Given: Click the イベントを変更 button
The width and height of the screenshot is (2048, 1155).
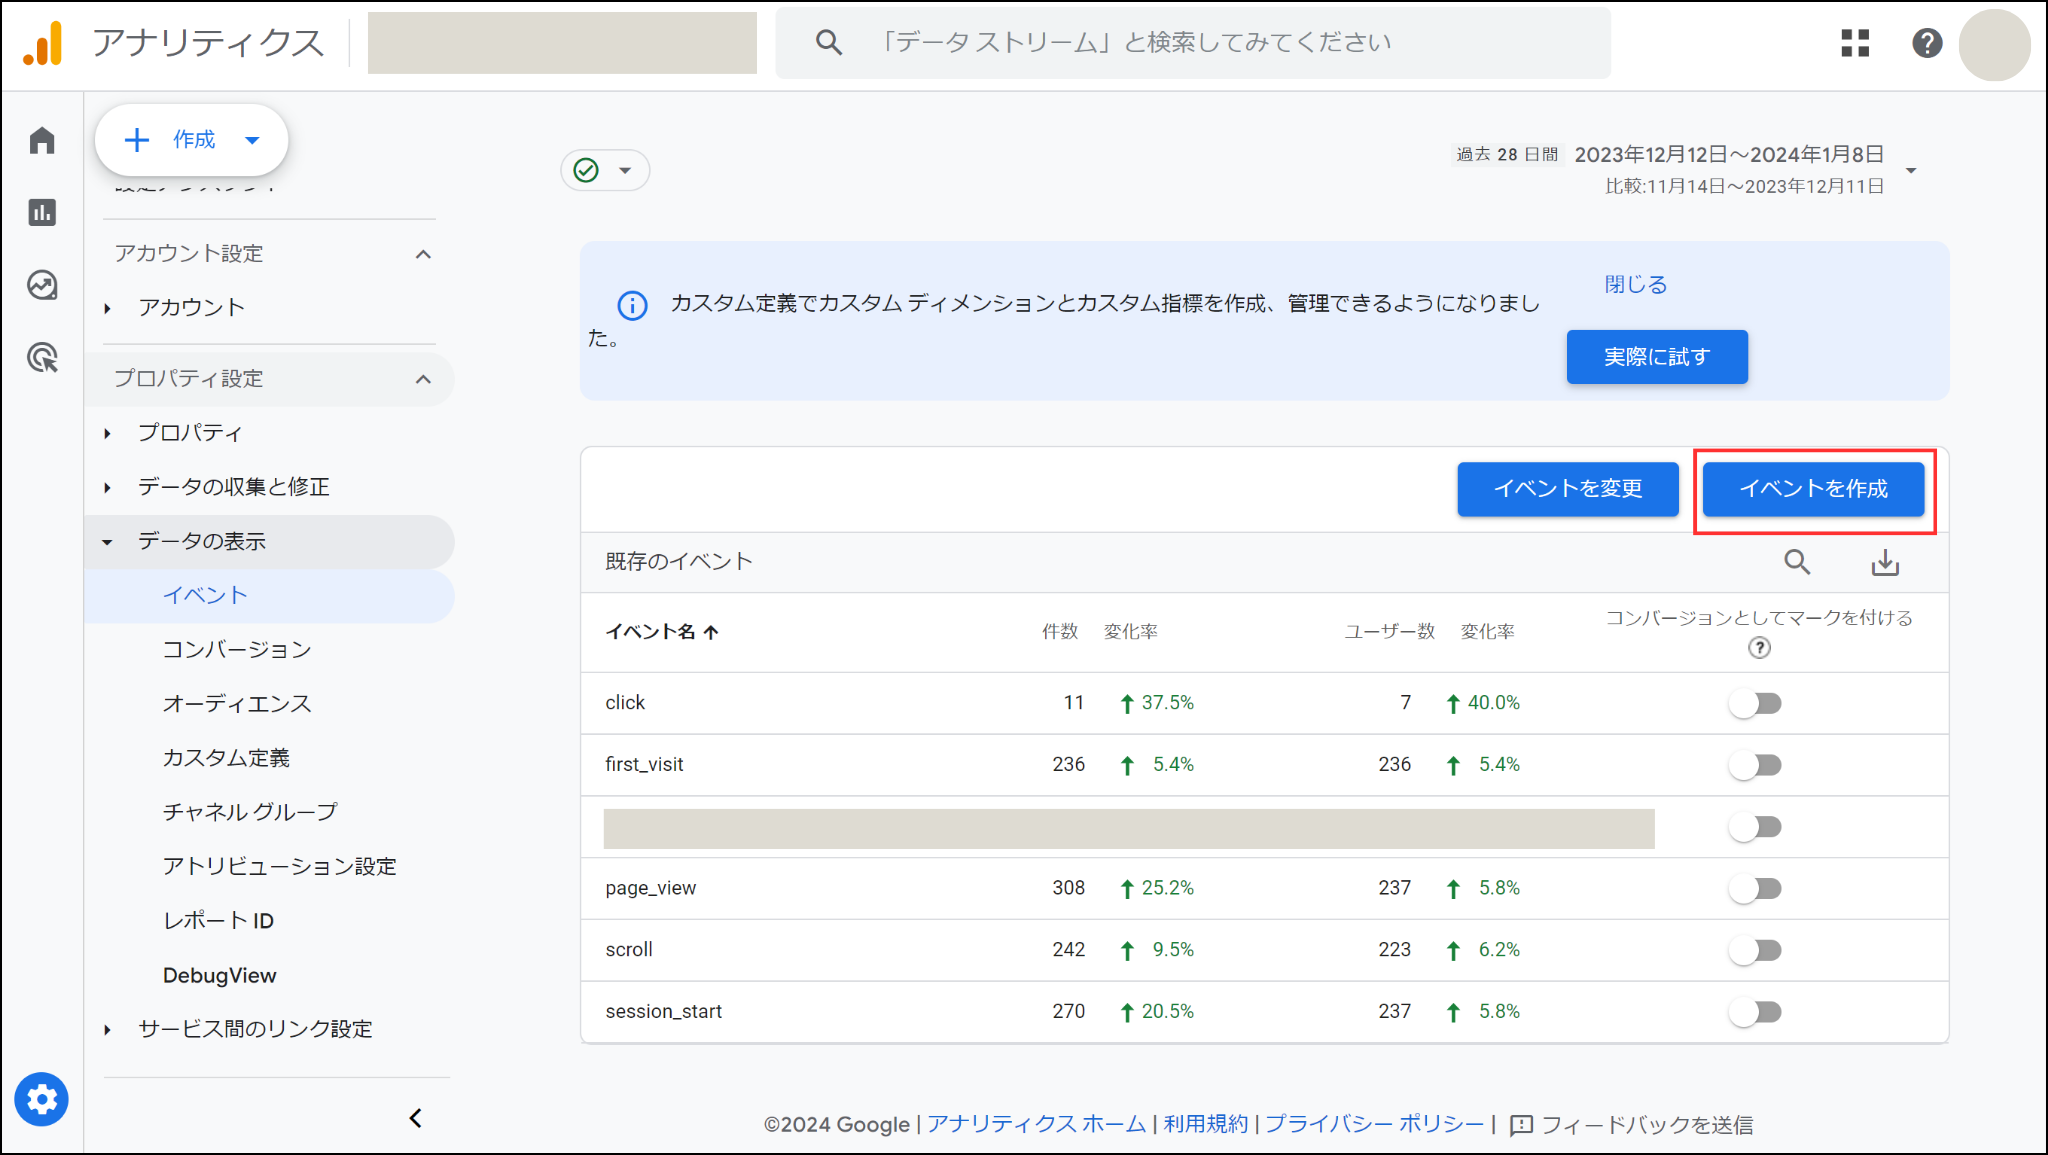Looking at the screenshot, I should point(1568,489).
